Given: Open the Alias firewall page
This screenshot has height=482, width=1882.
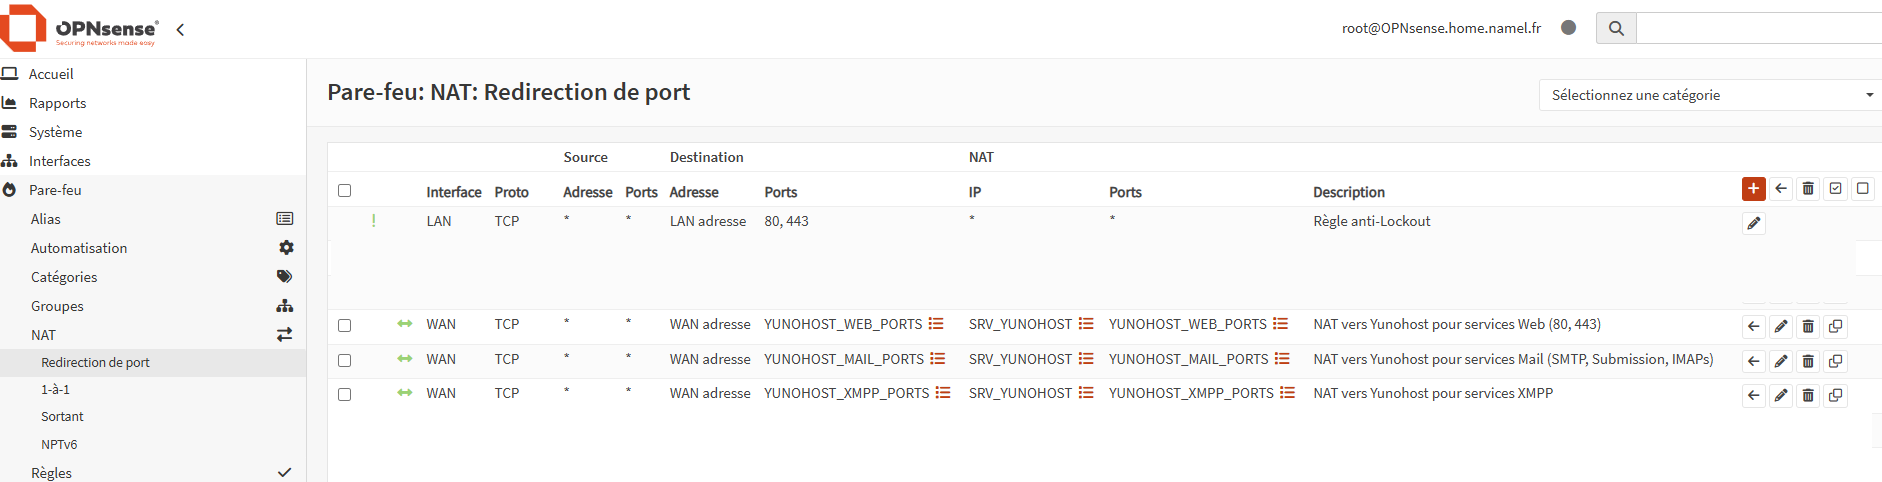Looking at the screenshot, I should (x=45, y=219).
